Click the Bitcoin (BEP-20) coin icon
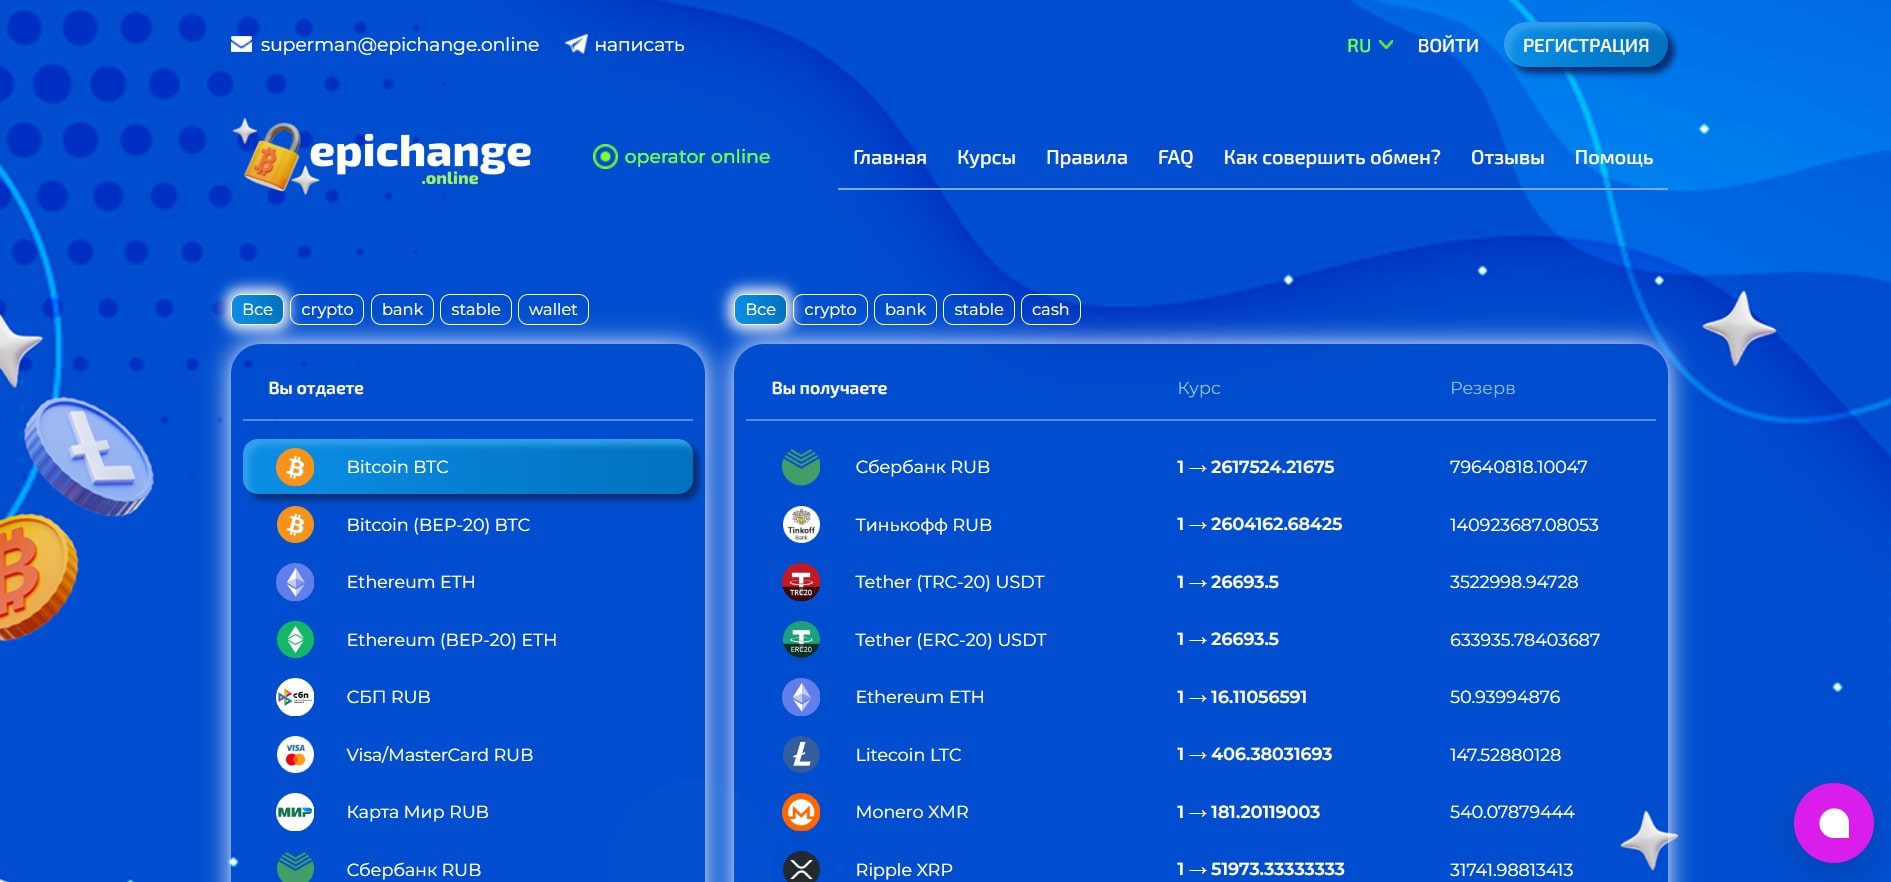 tap(295, 525)
